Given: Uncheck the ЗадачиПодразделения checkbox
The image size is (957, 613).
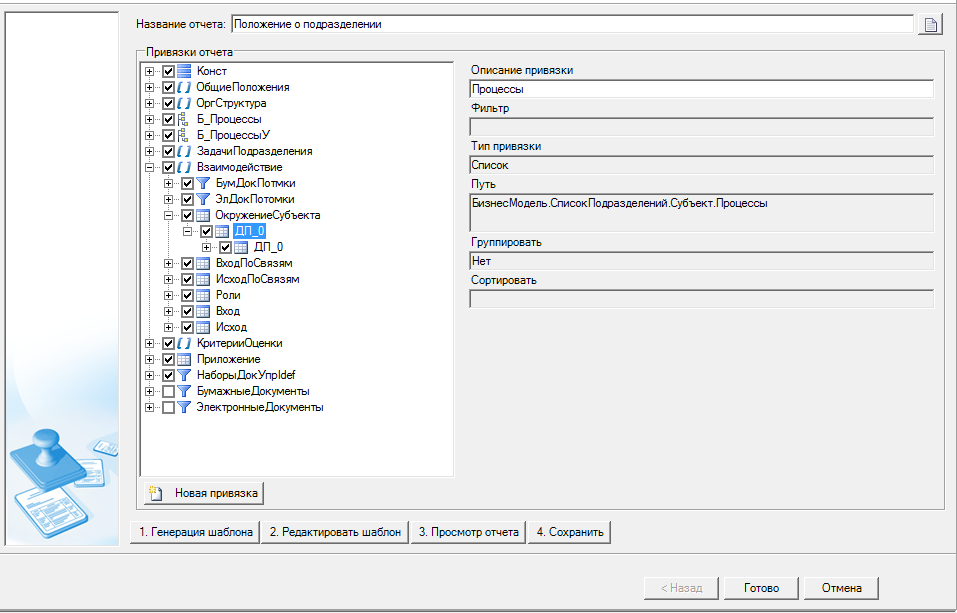Looking at the screenshot, I should [x=168, y=151].
